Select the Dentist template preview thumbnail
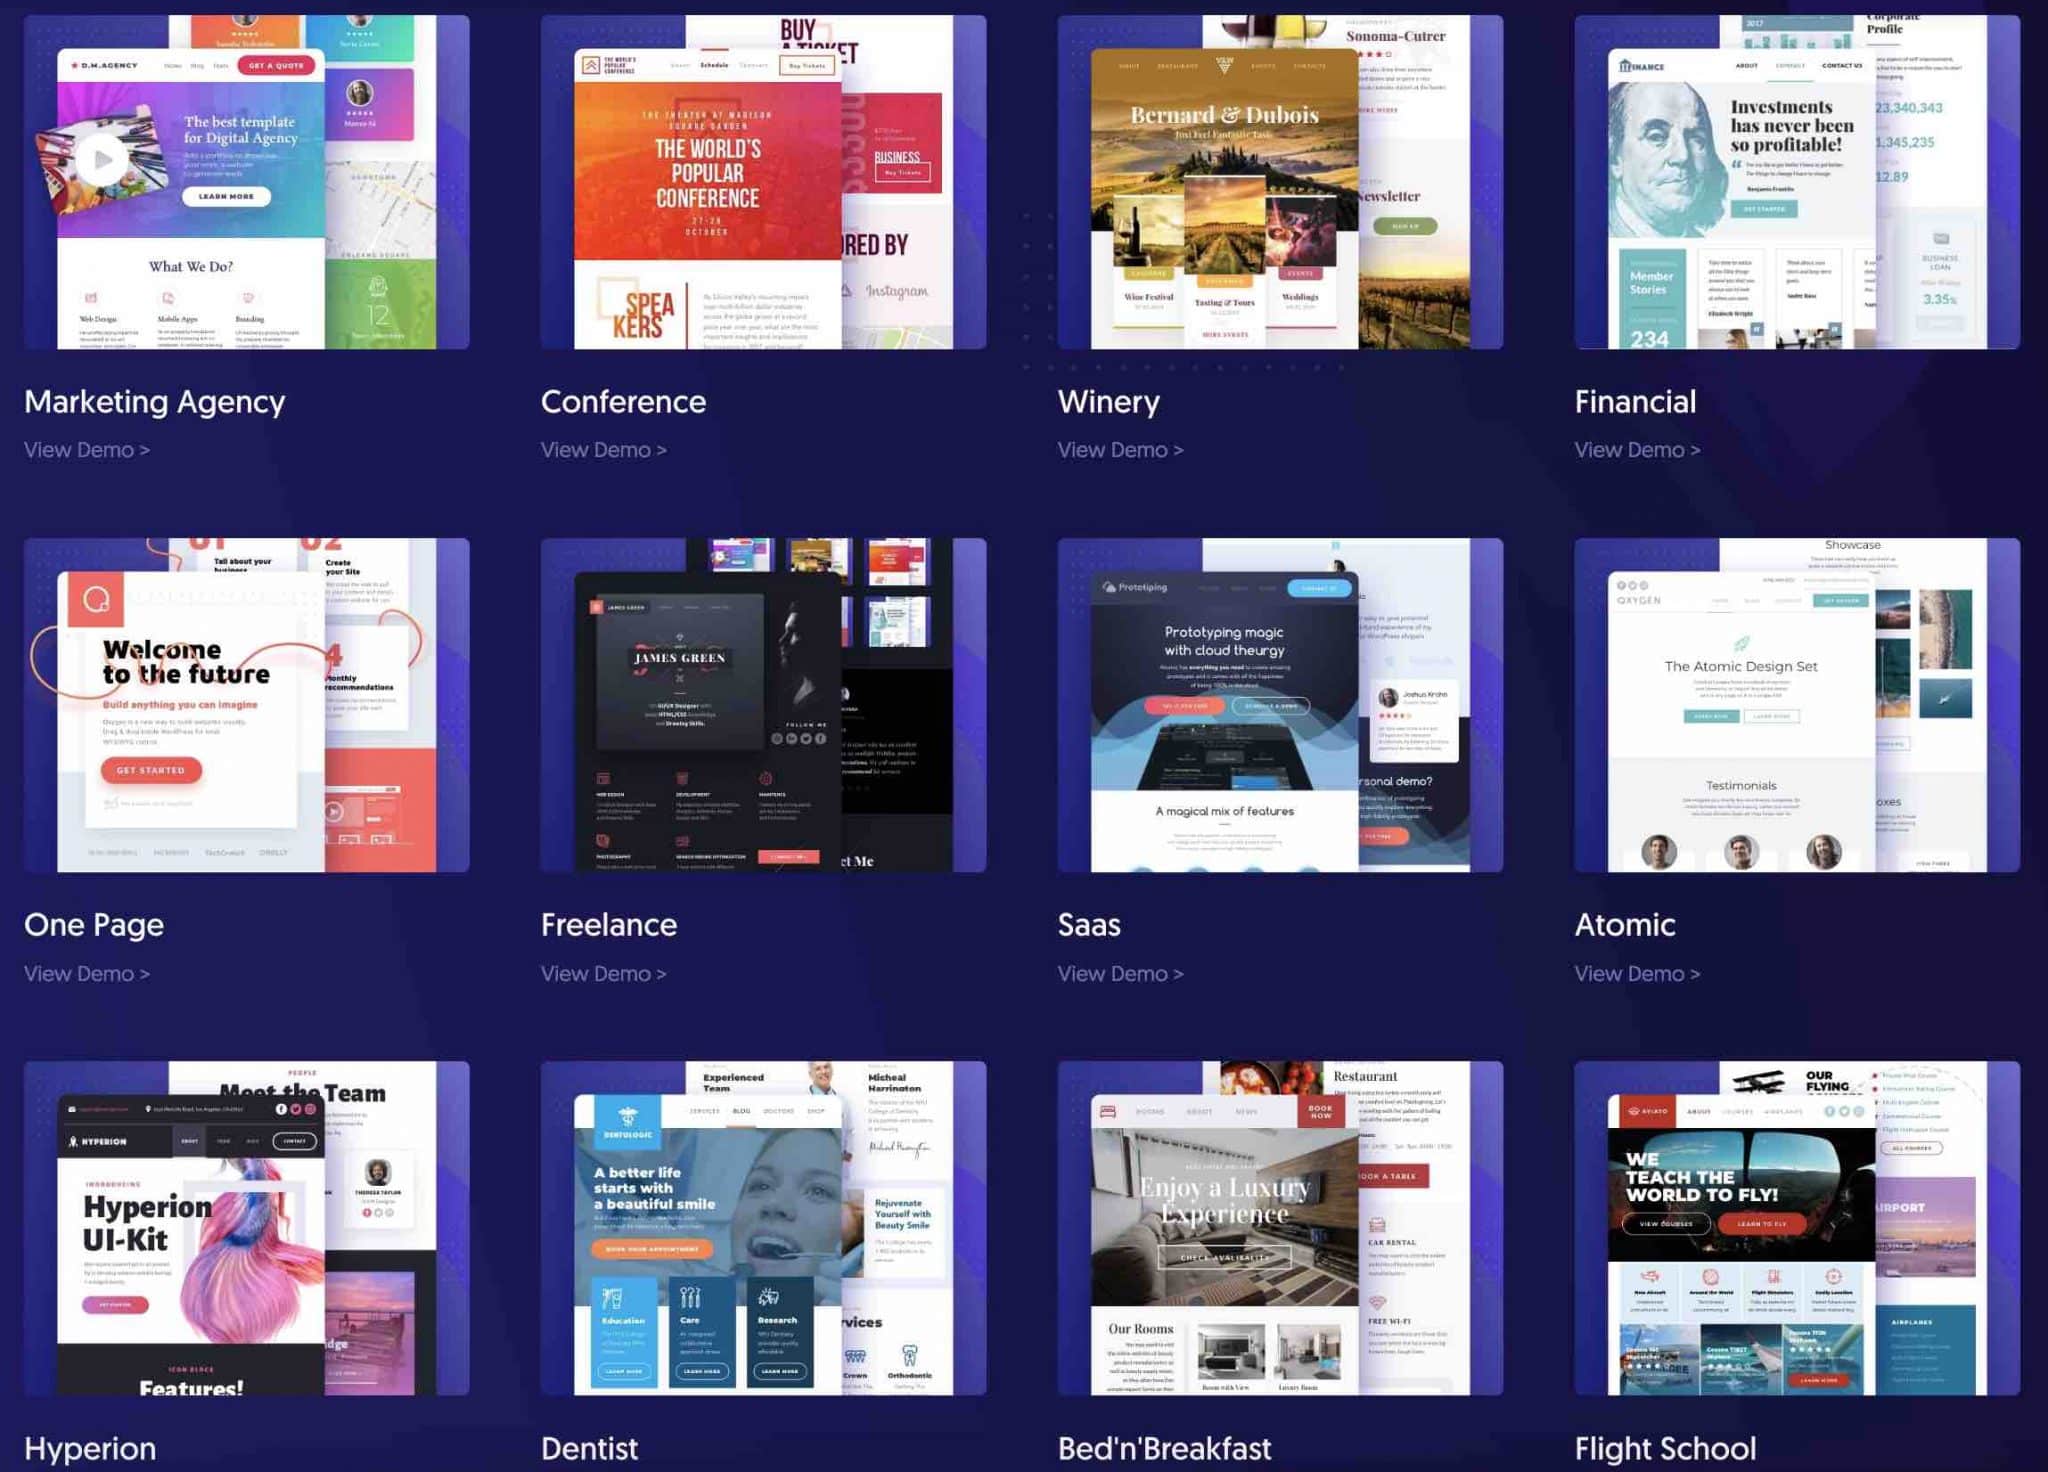 pyautogui.click(x=763, y=1228)
